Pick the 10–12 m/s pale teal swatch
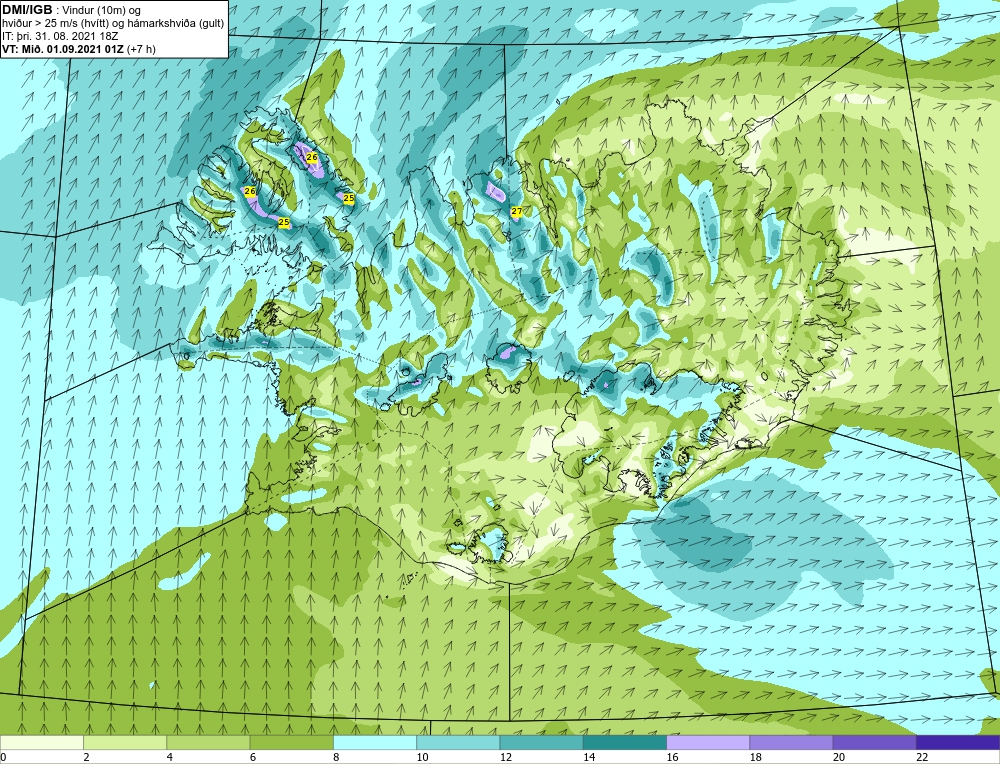Screen dimensions: 1000x764 click(x=458, y=742)
